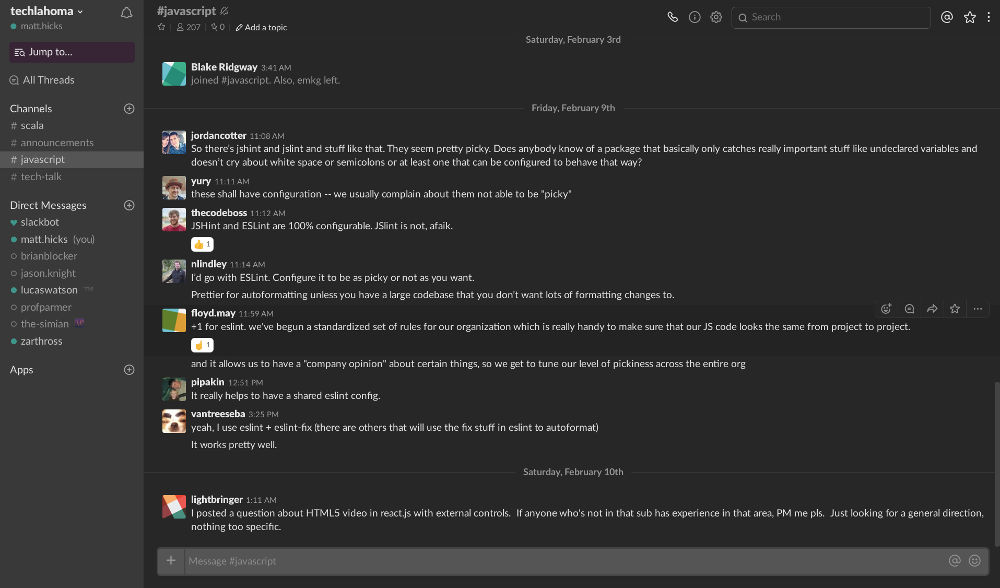This screenshot has width=1000, height=588.
Task: Start a thread on floyd.may's message
Action: coord(909,309)
